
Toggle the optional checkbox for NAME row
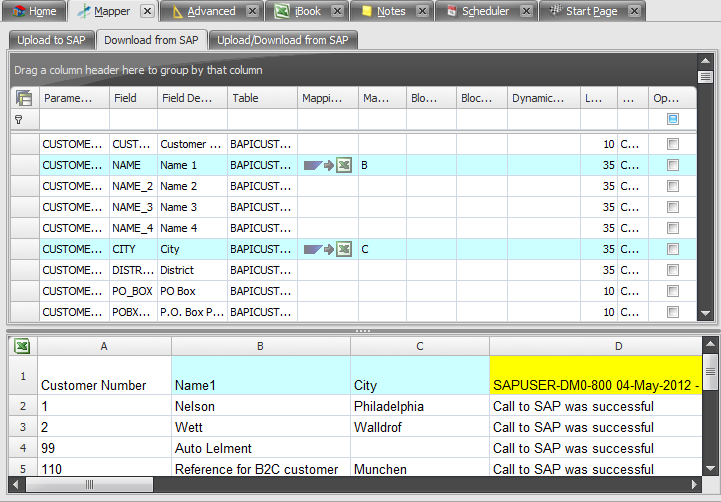(673, 165)
